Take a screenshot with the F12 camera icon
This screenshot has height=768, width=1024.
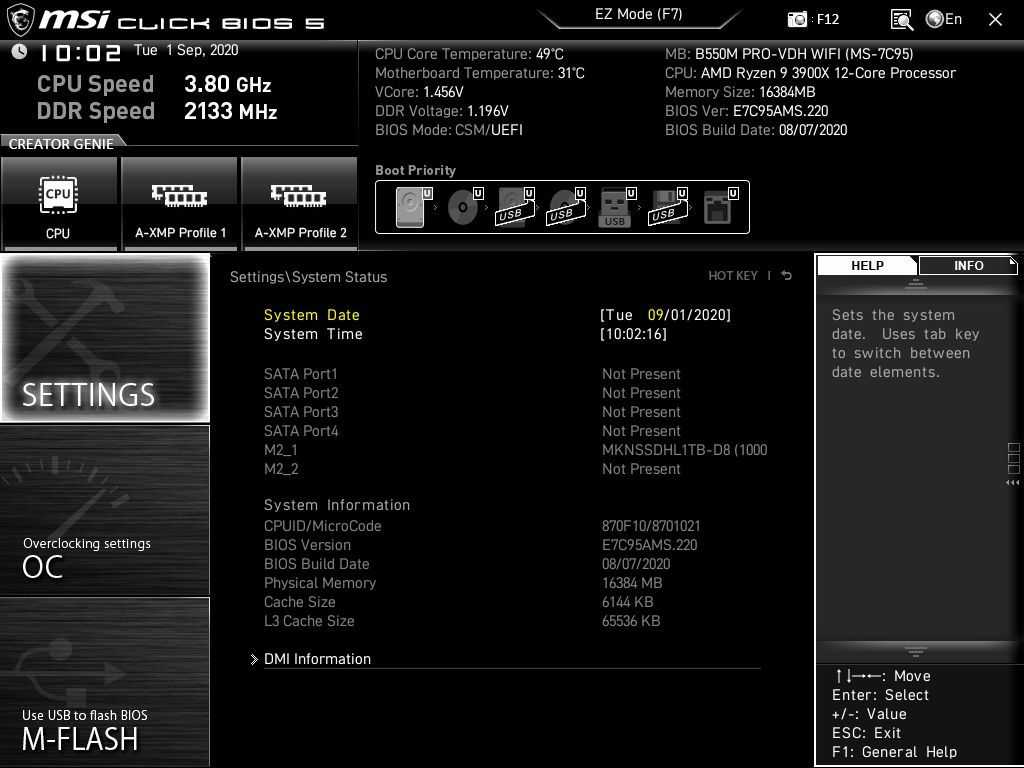(x=797, y=20)
